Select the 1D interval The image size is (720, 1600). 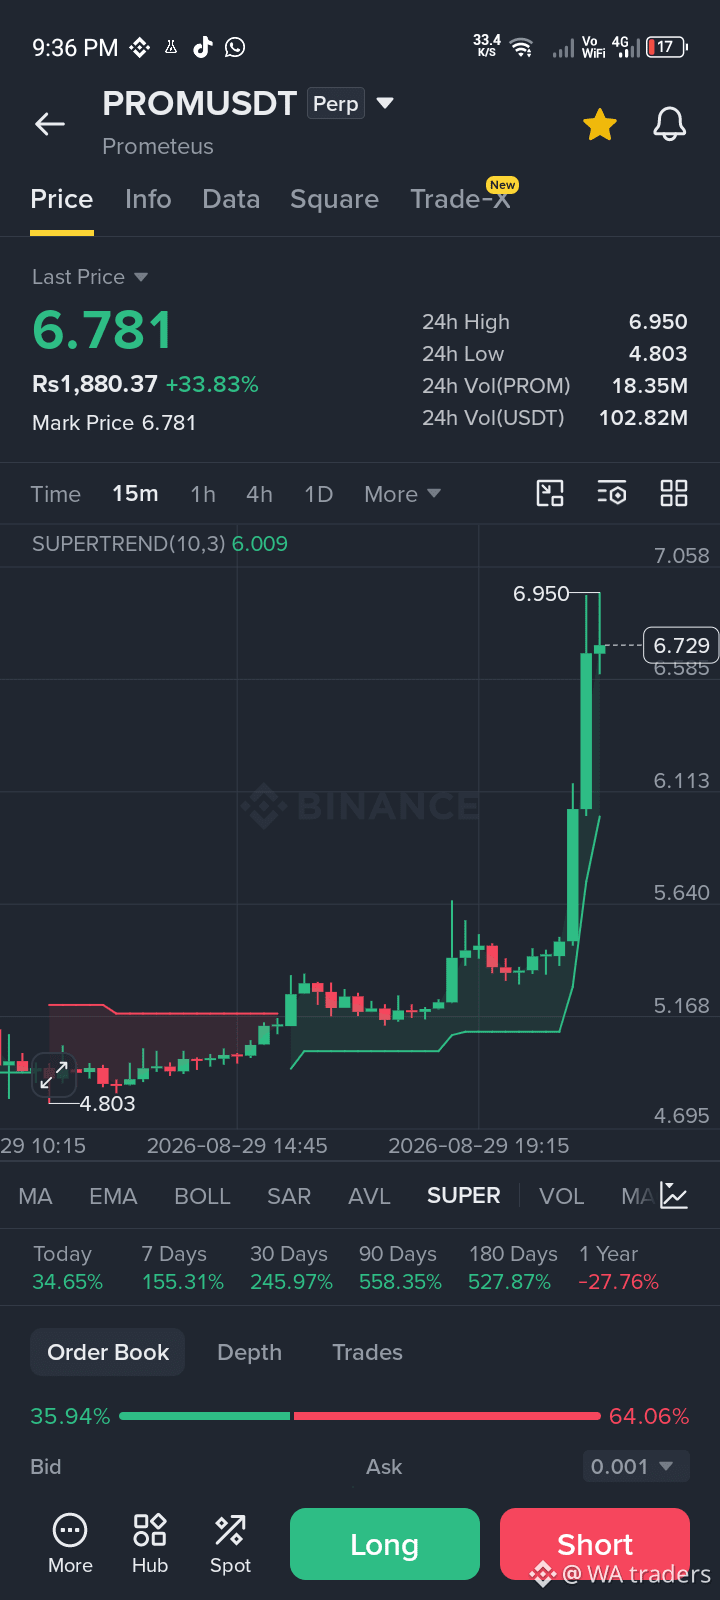tap(318, 494)
